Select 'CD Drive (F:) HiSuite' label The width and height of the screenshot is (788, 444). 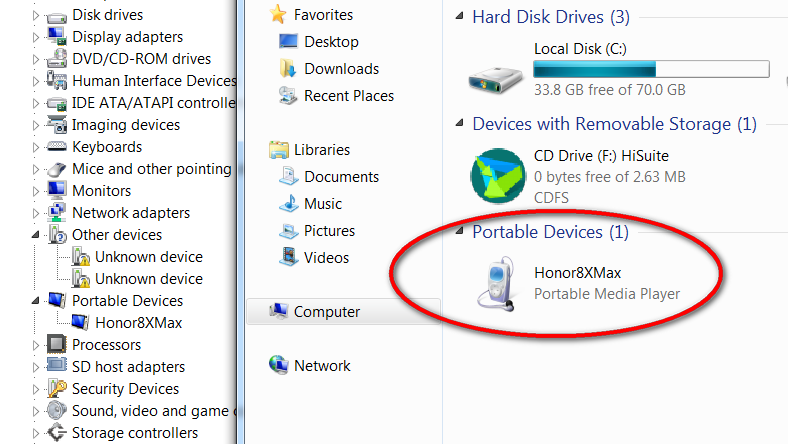(x=601, y=156)
